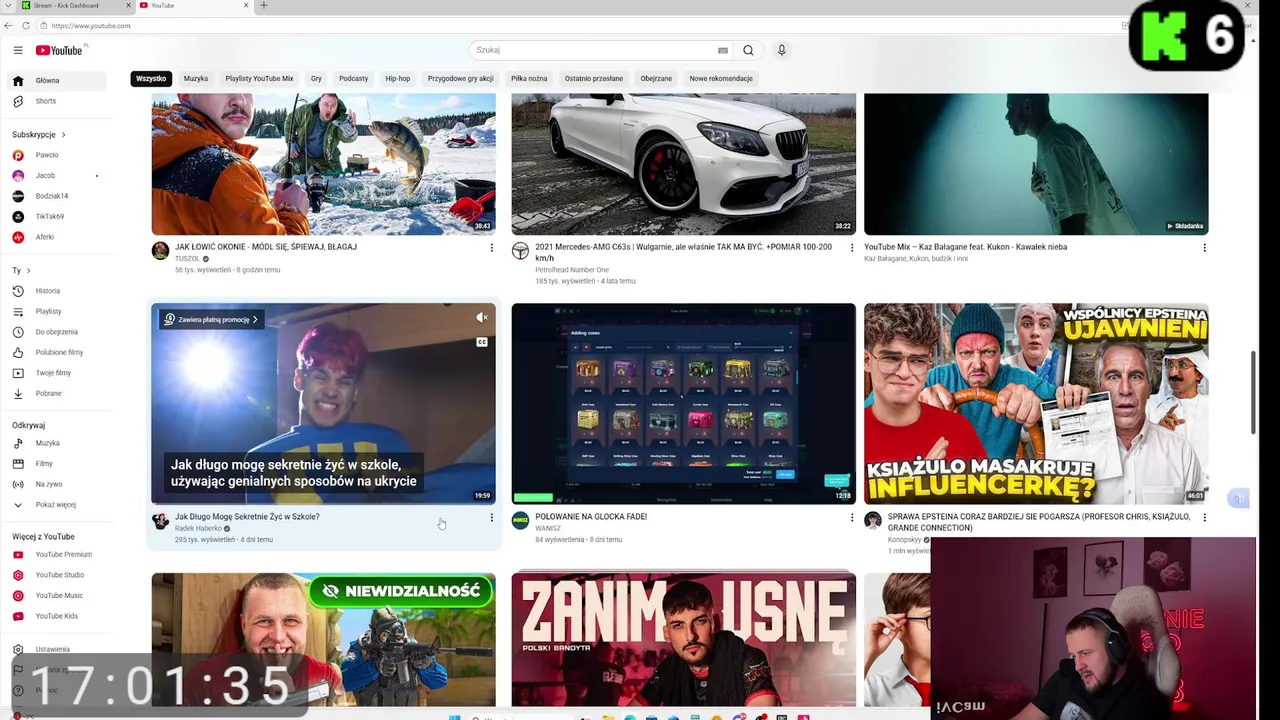Click the Konopskyy channel avatar

tap(873, 521)
